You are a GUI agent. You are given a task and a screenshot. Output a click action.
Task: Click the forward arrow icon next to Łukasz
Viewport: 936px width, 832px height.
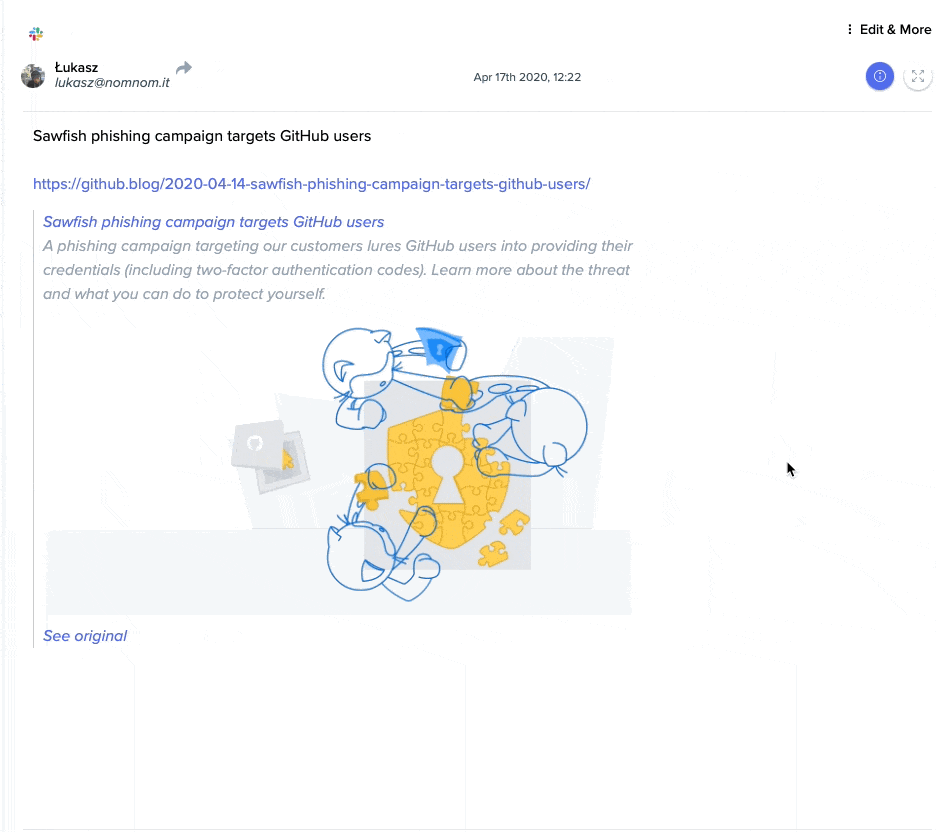184,67
